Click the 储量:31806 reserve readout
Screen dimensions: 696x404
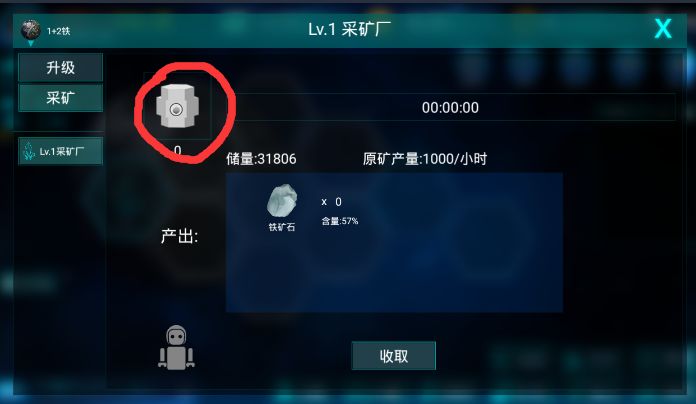261,158
